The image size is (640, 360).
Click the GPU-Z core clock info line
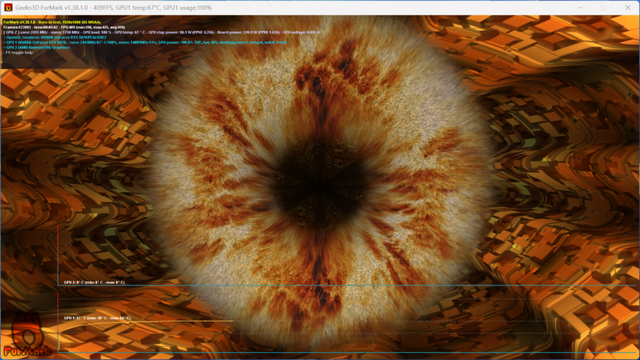pyautogui.click(x=162, y=32)
